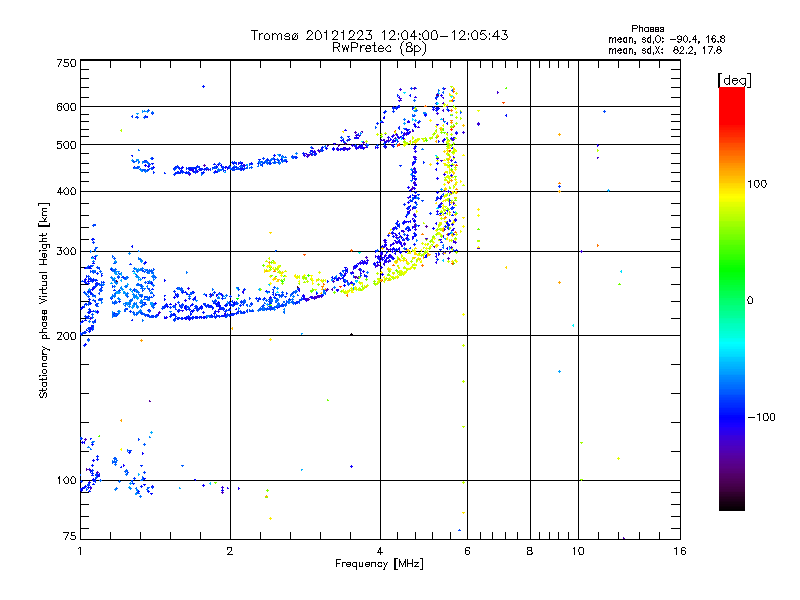Screen dimensions: 800x600
Task: Click the y-axis tick label '750'
Action: click(66, 63)
